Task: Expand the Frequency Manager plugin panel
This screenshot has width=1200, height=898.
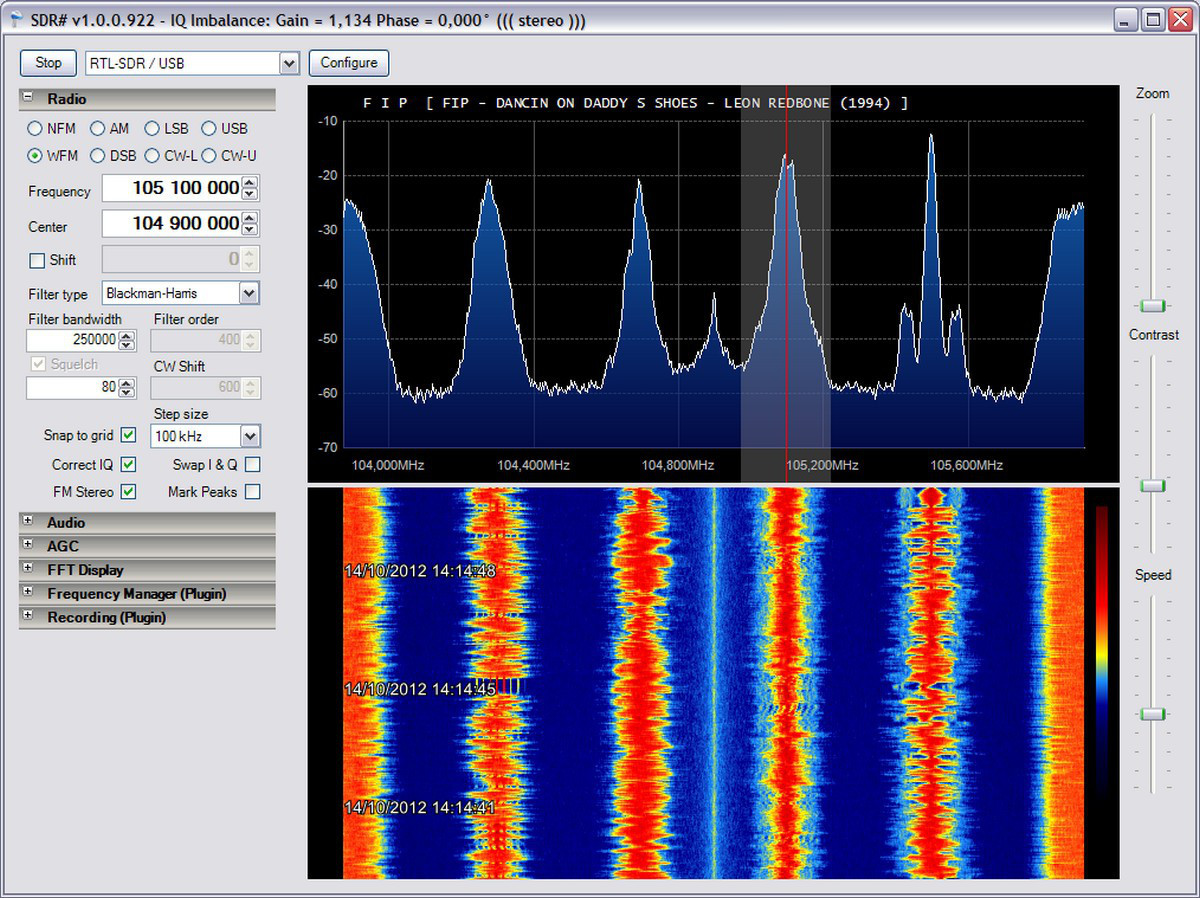Action: (x=28, y=593)
